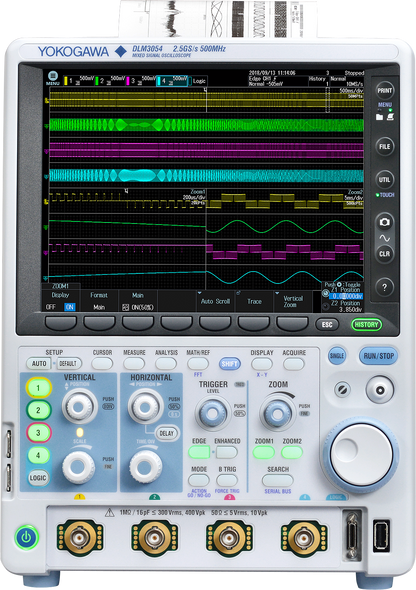The image size is (416, 590).
Task: Open the ANALYSIS menu key
Action: pos(166,363)
